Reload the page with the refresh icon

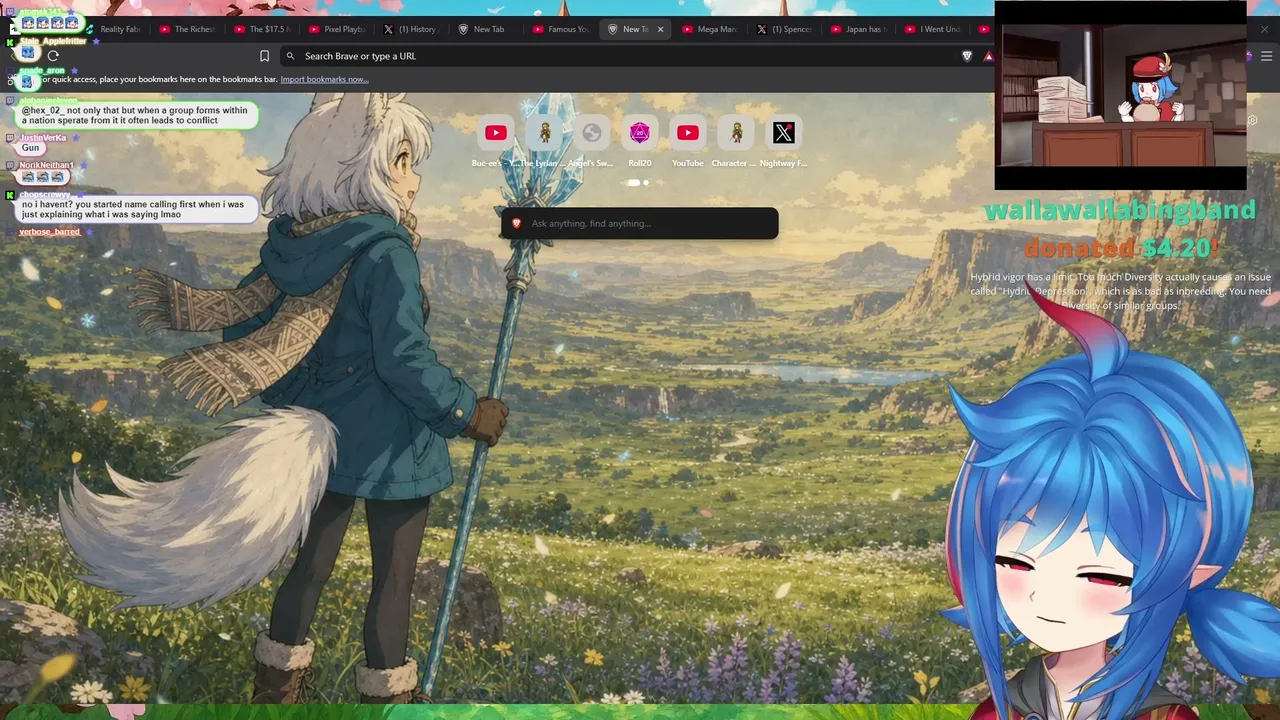(53, 56)
